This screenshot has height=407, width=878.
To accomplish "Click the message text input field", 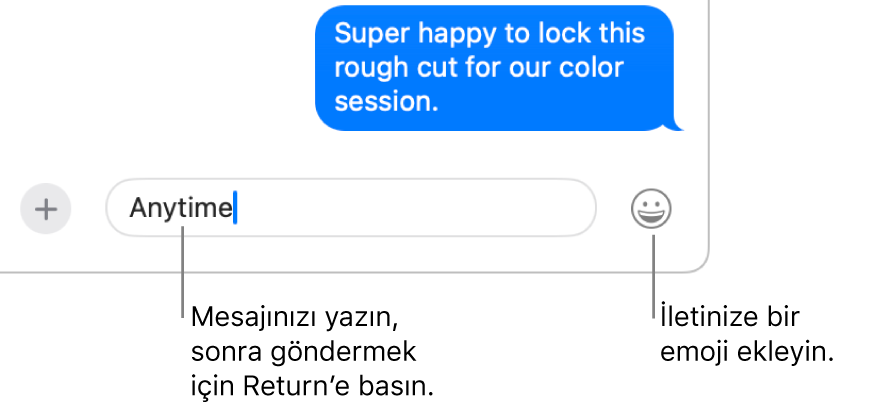I will tap(351, 208).
